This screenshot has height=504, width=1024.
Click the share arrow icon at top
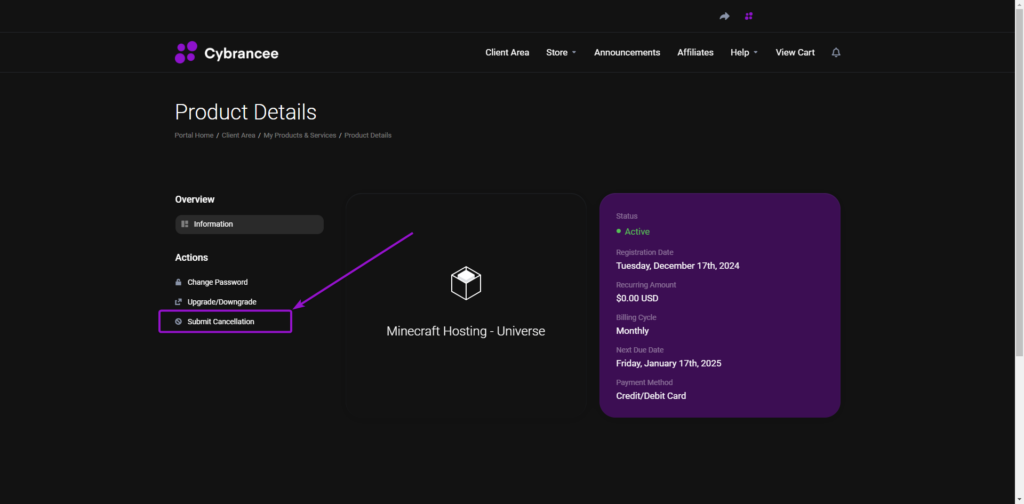point(724,16)
